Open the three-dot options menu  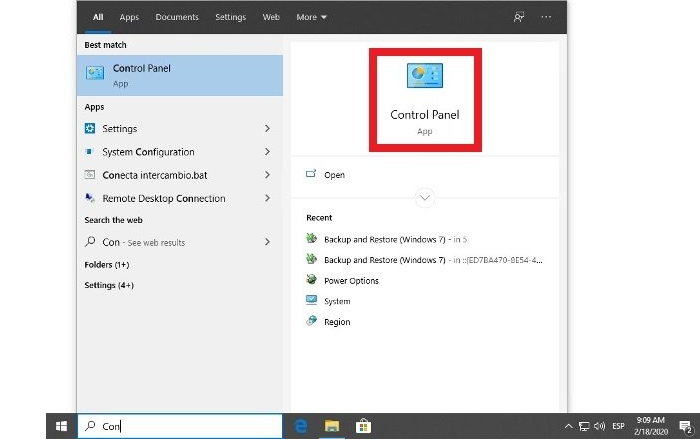click(546, 17)
